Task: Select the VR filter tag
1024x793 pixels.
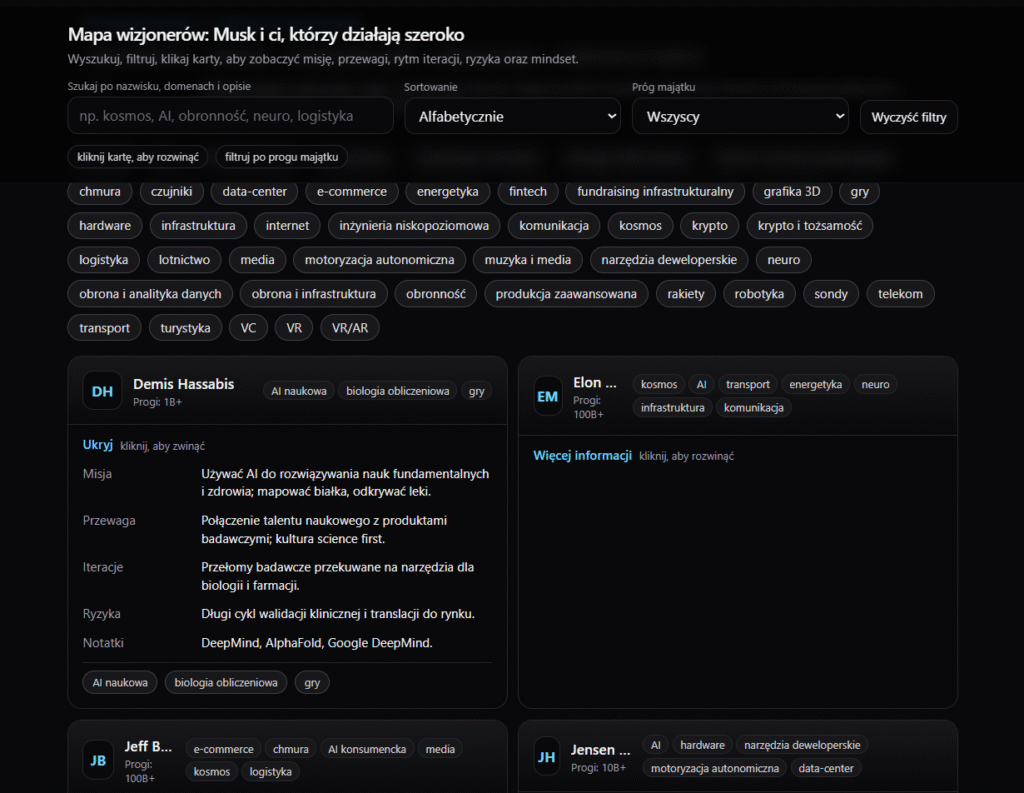Action: [x=294, y=328]
